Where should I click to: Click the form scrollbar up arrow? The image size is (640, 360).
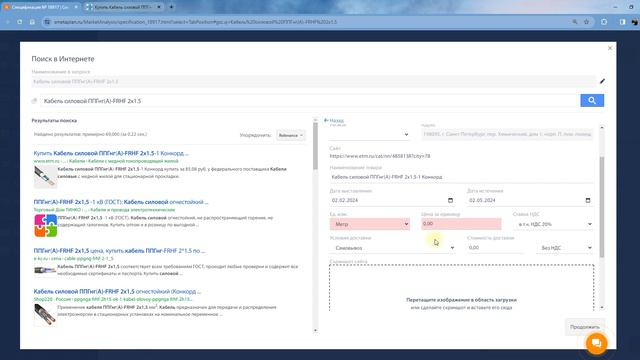click(602, 128)
